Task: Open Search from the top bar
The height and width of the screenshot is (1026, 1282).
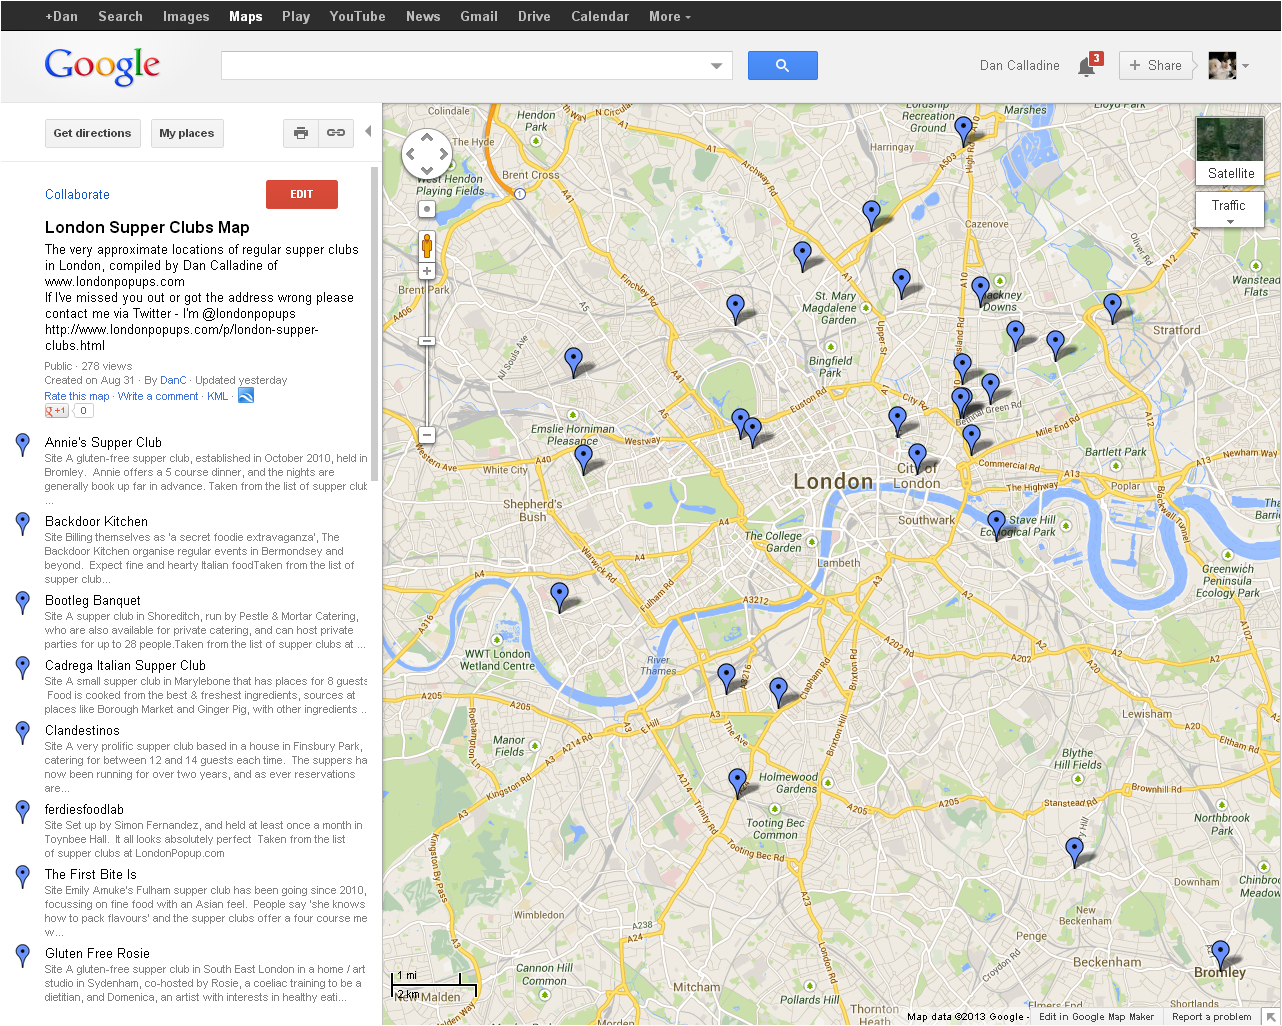Action: tap(120, 16)
